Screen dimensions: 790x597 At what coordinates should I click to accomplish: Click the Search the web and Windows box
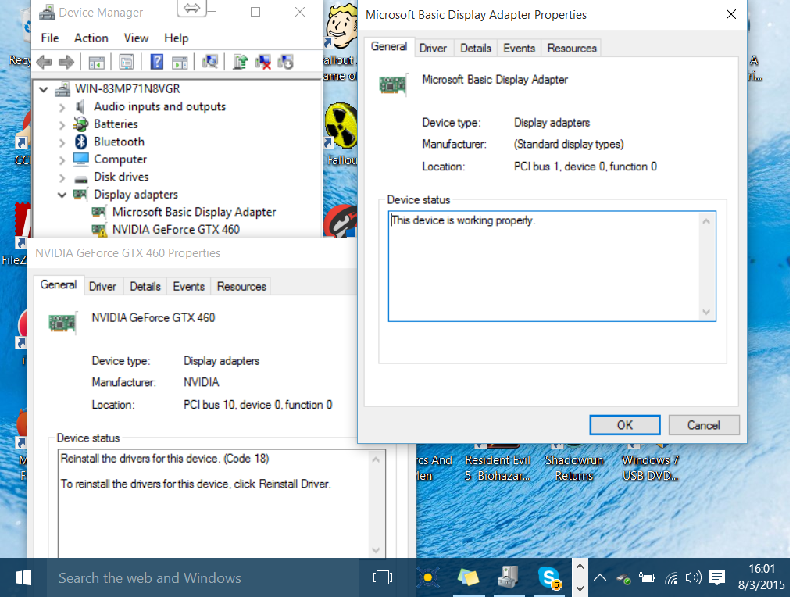(x=203, y=577)
